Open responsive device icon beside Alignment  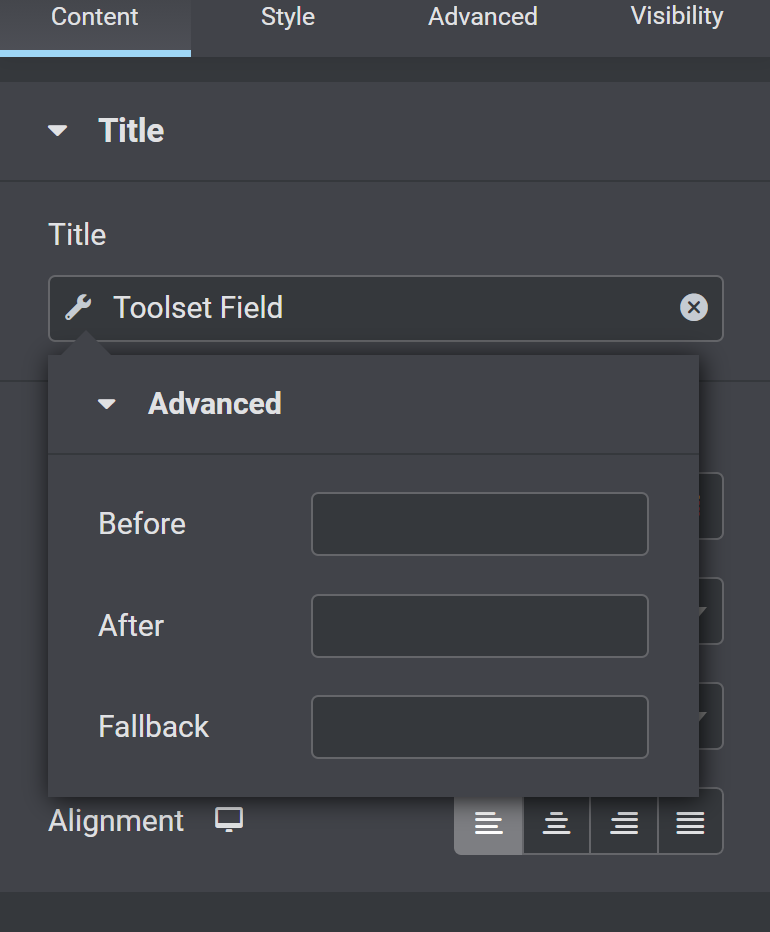229,820
